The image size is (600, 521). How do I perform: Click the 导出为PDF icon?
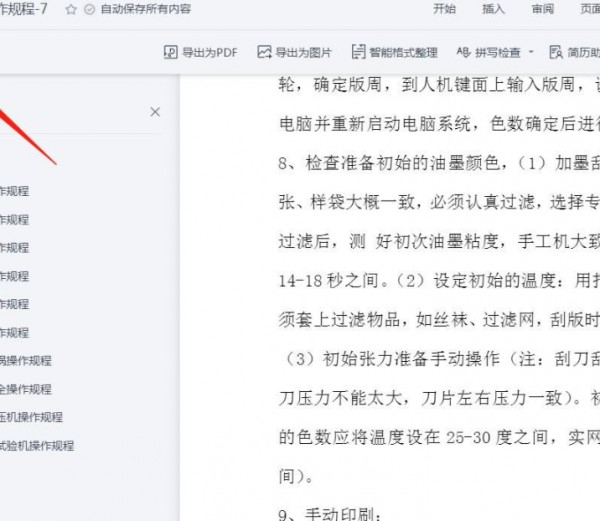171,52
